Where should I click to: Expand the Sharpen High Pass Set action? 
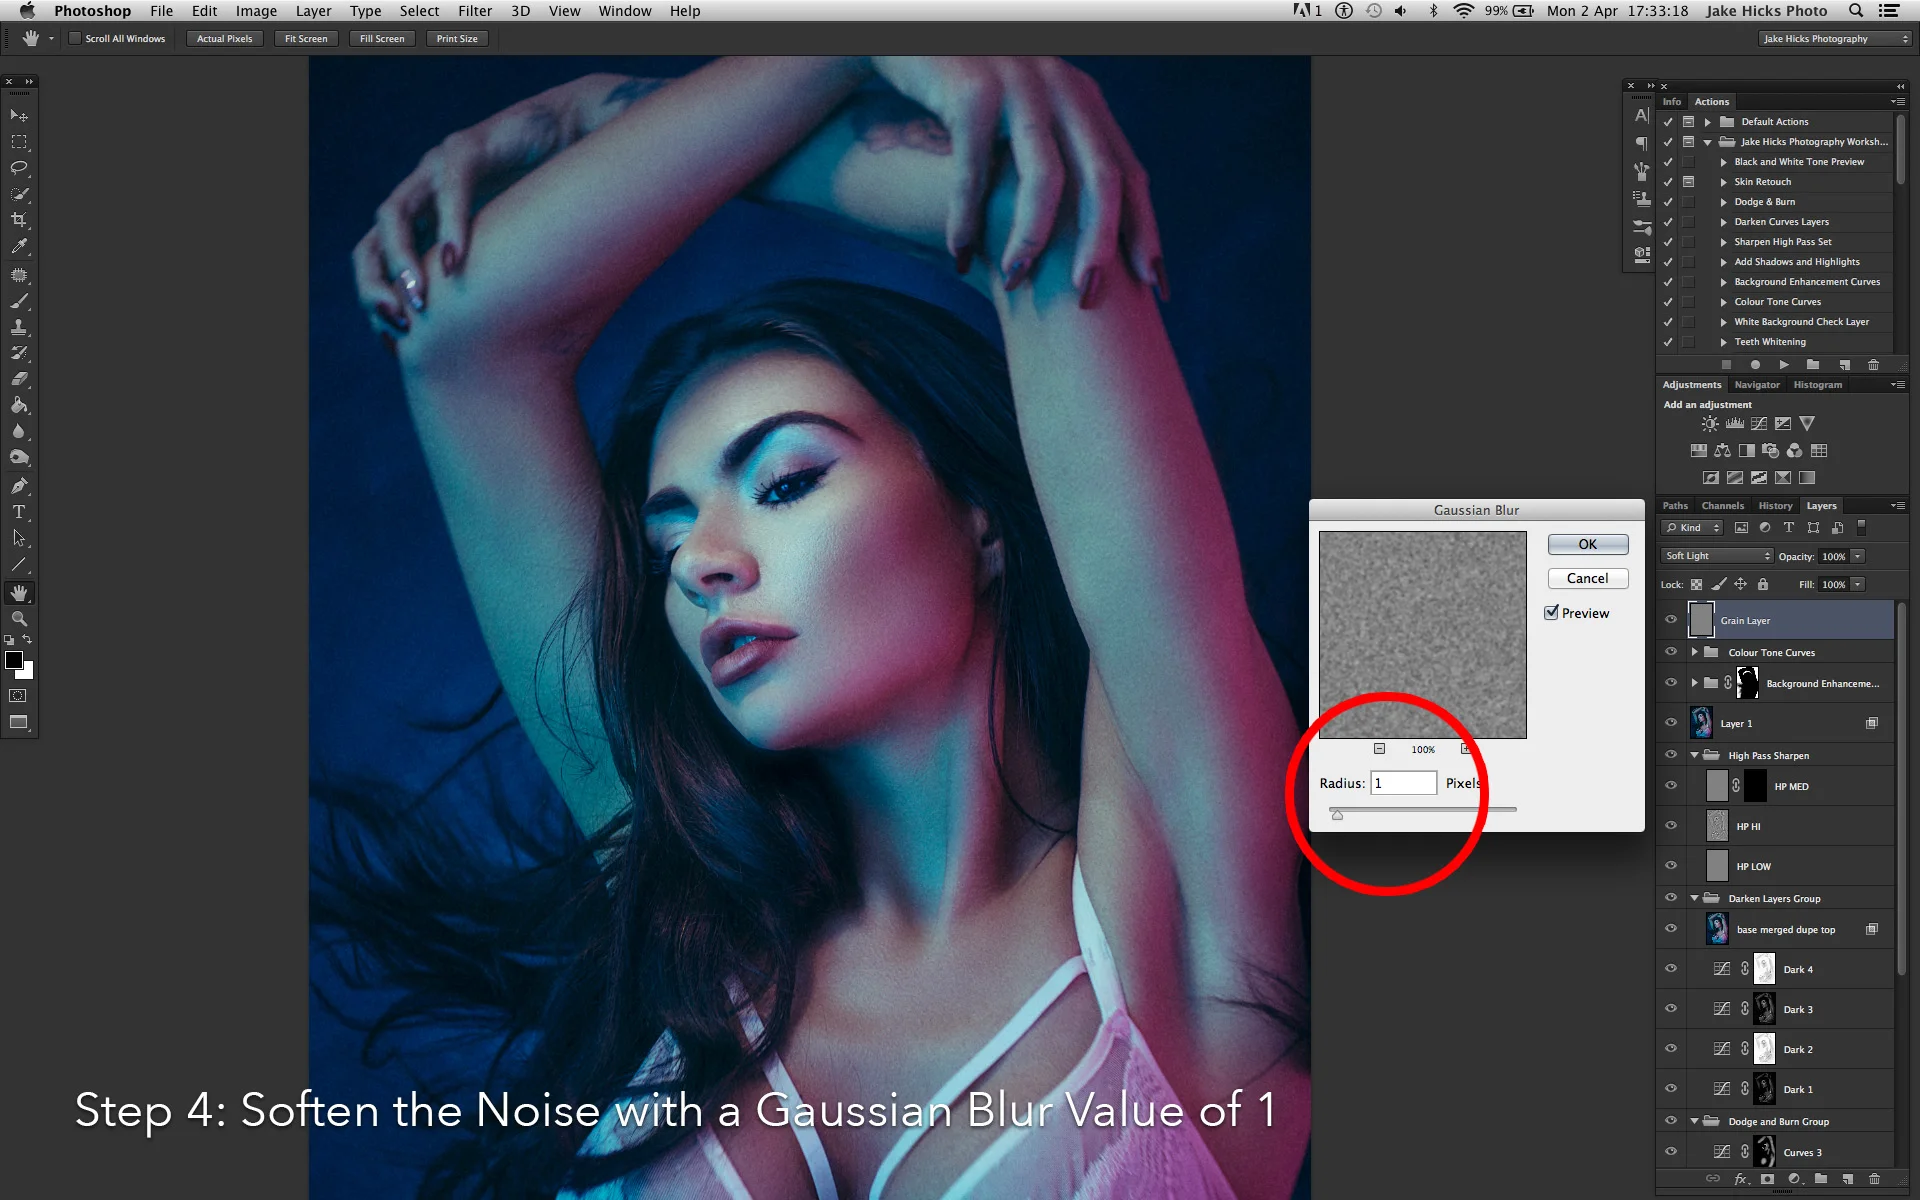(x=1723, y=242)
